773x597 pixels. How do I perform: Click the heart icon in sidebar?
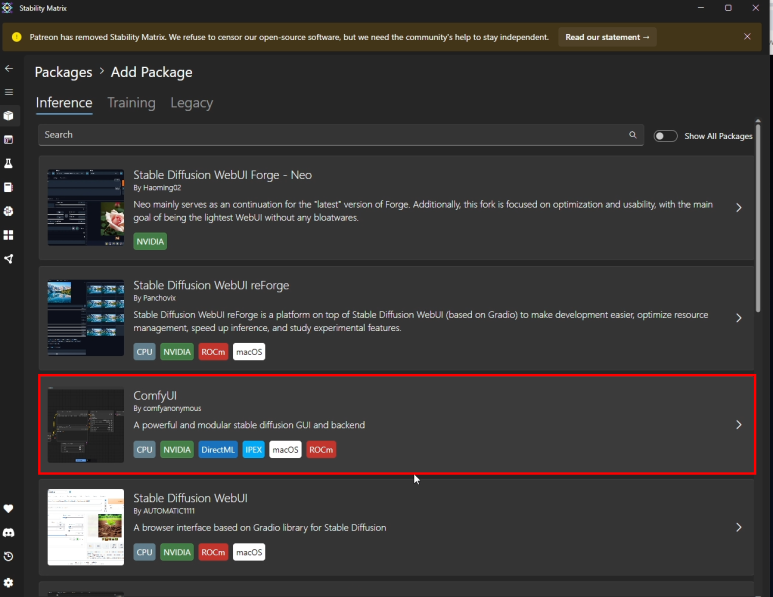(x=9, y=509)
